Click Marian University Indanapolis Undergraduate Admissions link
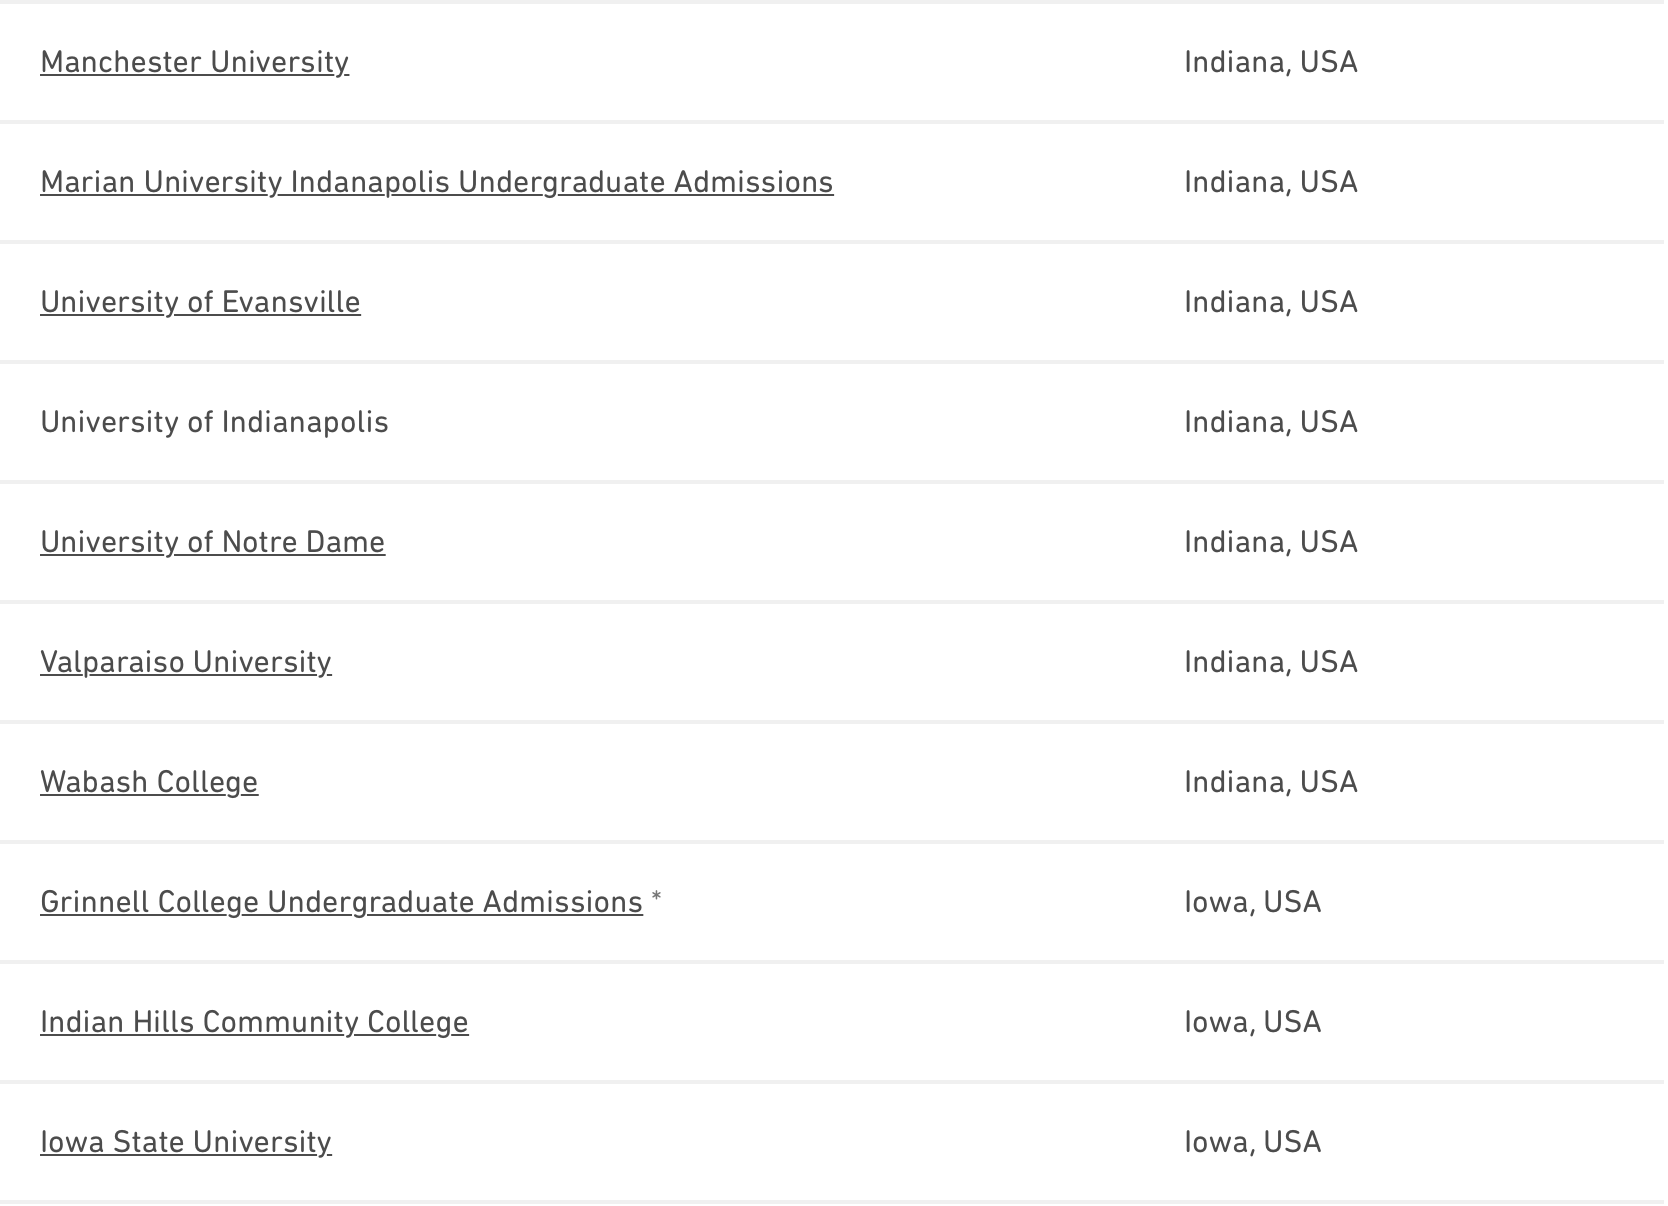Image resolution: width=1668 pixels, height=1206 pixels. point(436,182)
